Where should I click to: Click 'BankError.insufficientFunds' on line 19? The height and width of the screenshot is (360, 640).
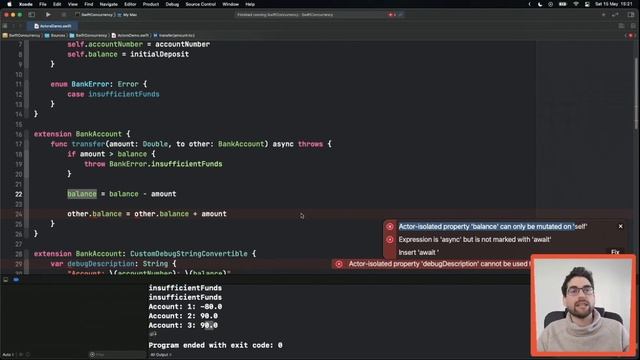click(x=166, y=164)
